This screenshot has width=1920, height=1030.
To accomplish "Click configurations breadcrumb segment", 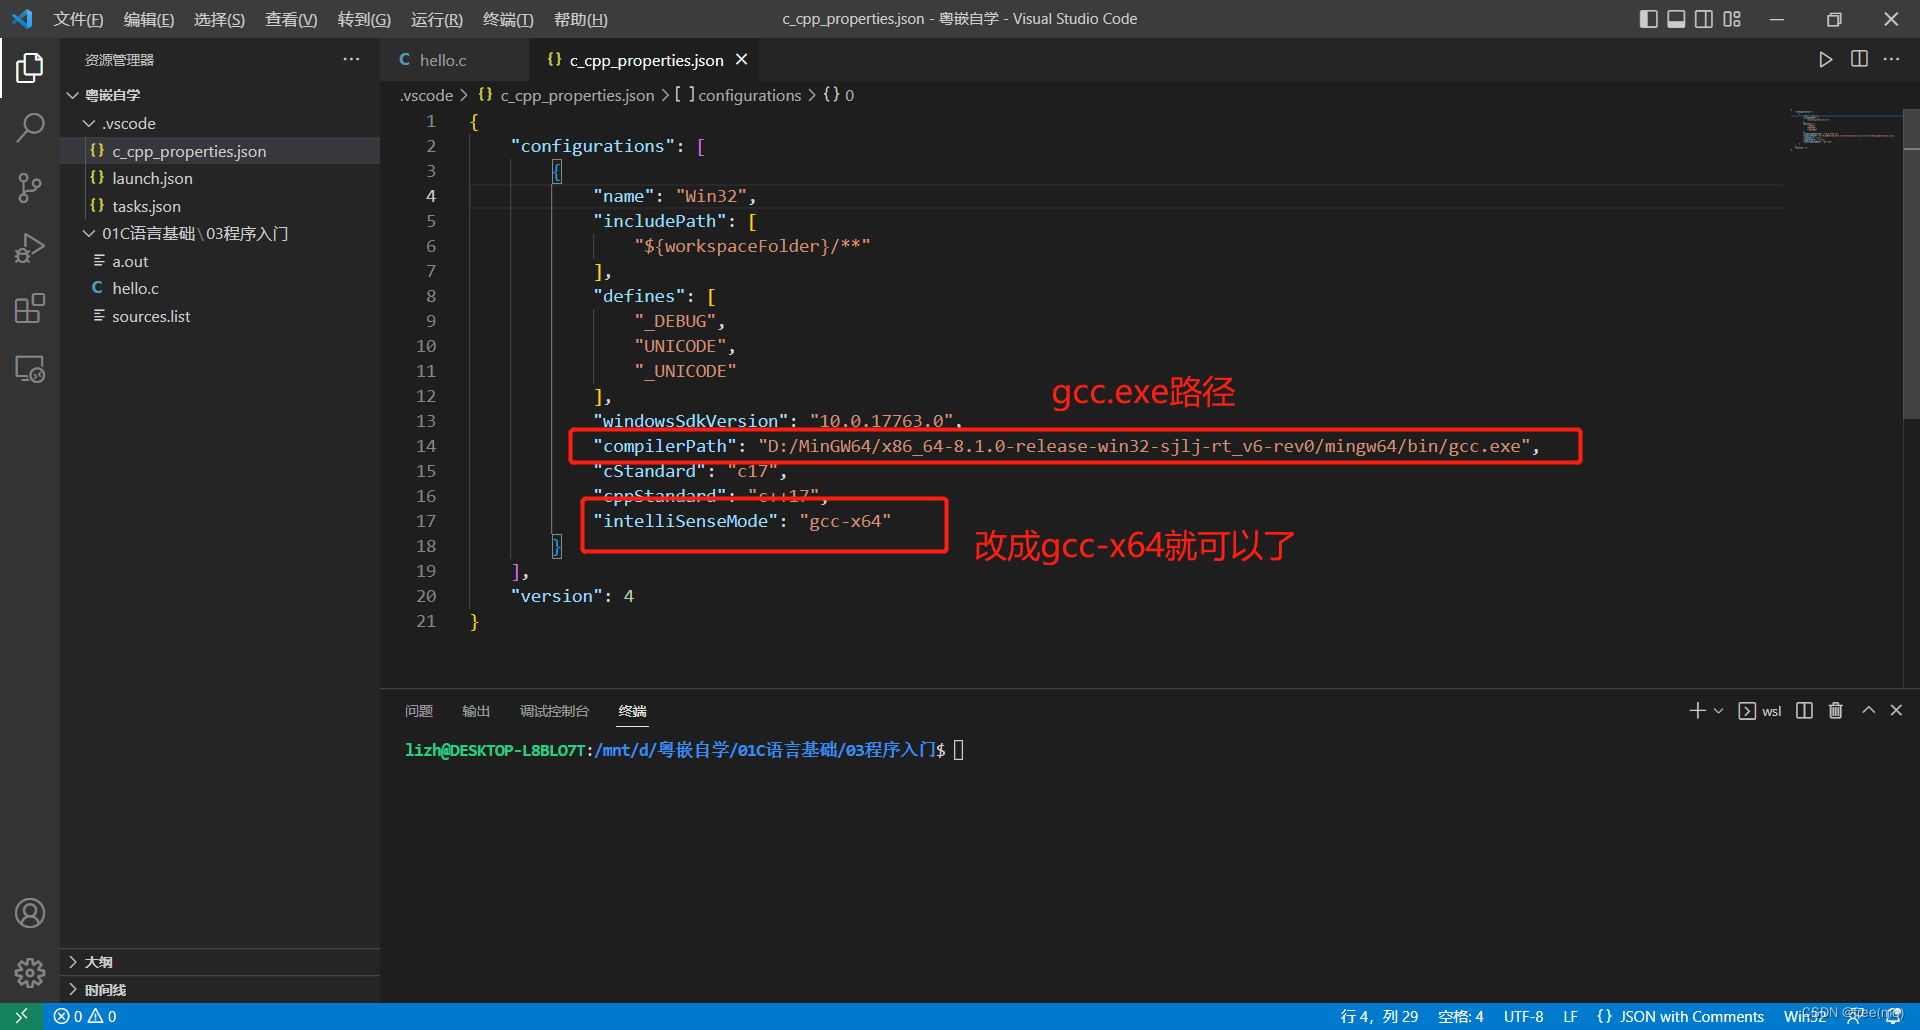I will coord(739,95).
